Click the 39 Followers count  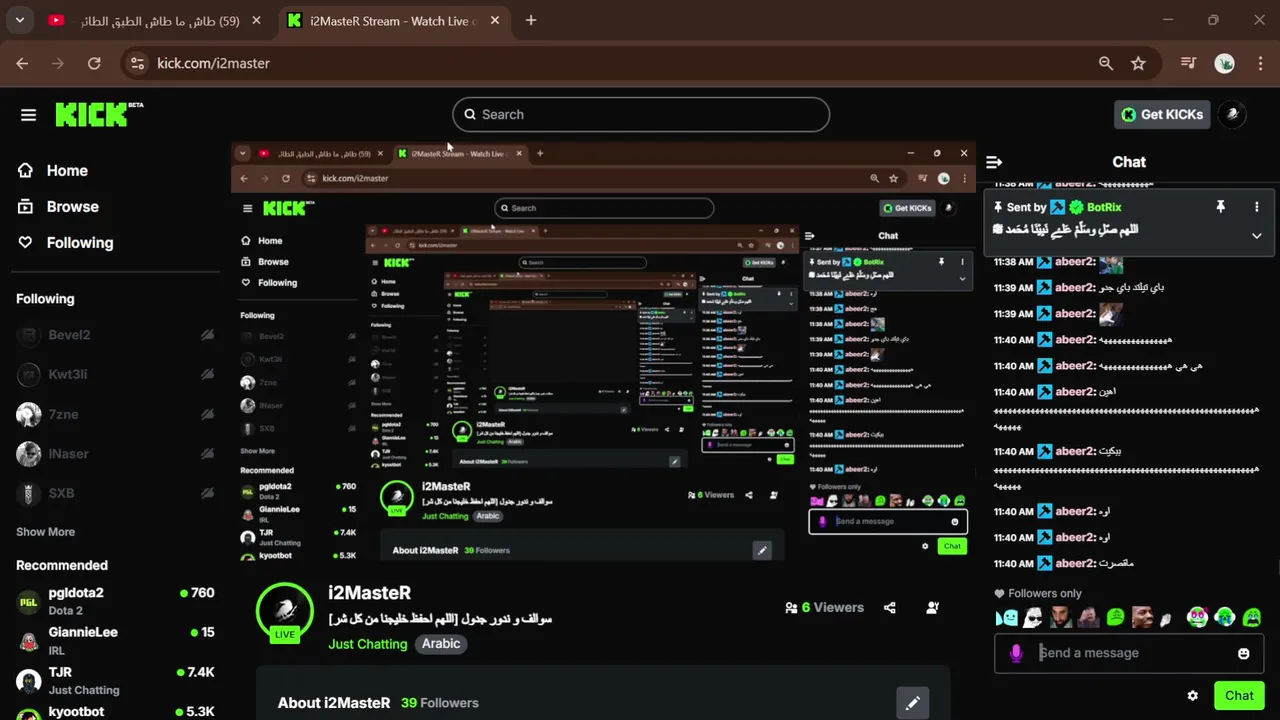click(440, 703)
